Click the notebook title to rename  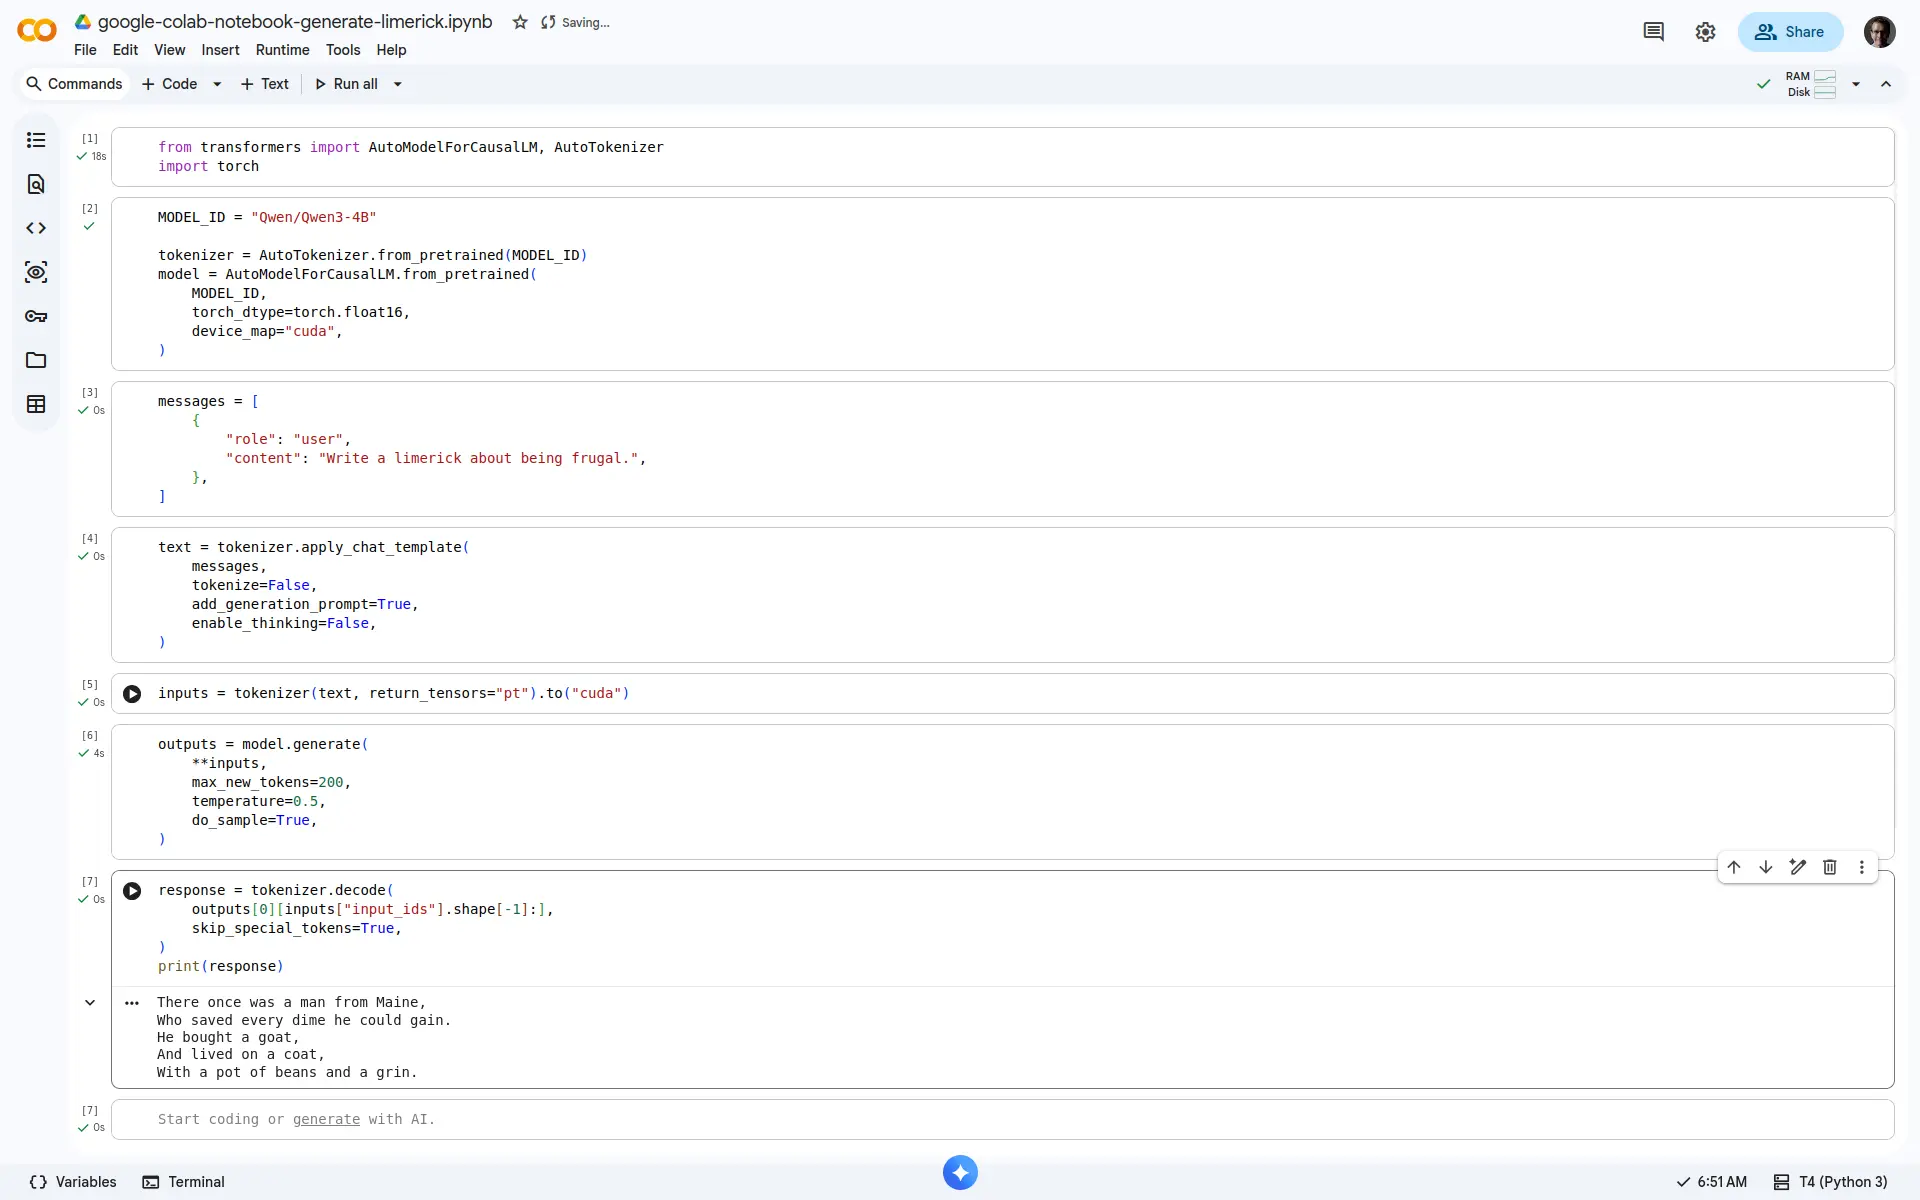pyautogui.click(x=295, y=22)
